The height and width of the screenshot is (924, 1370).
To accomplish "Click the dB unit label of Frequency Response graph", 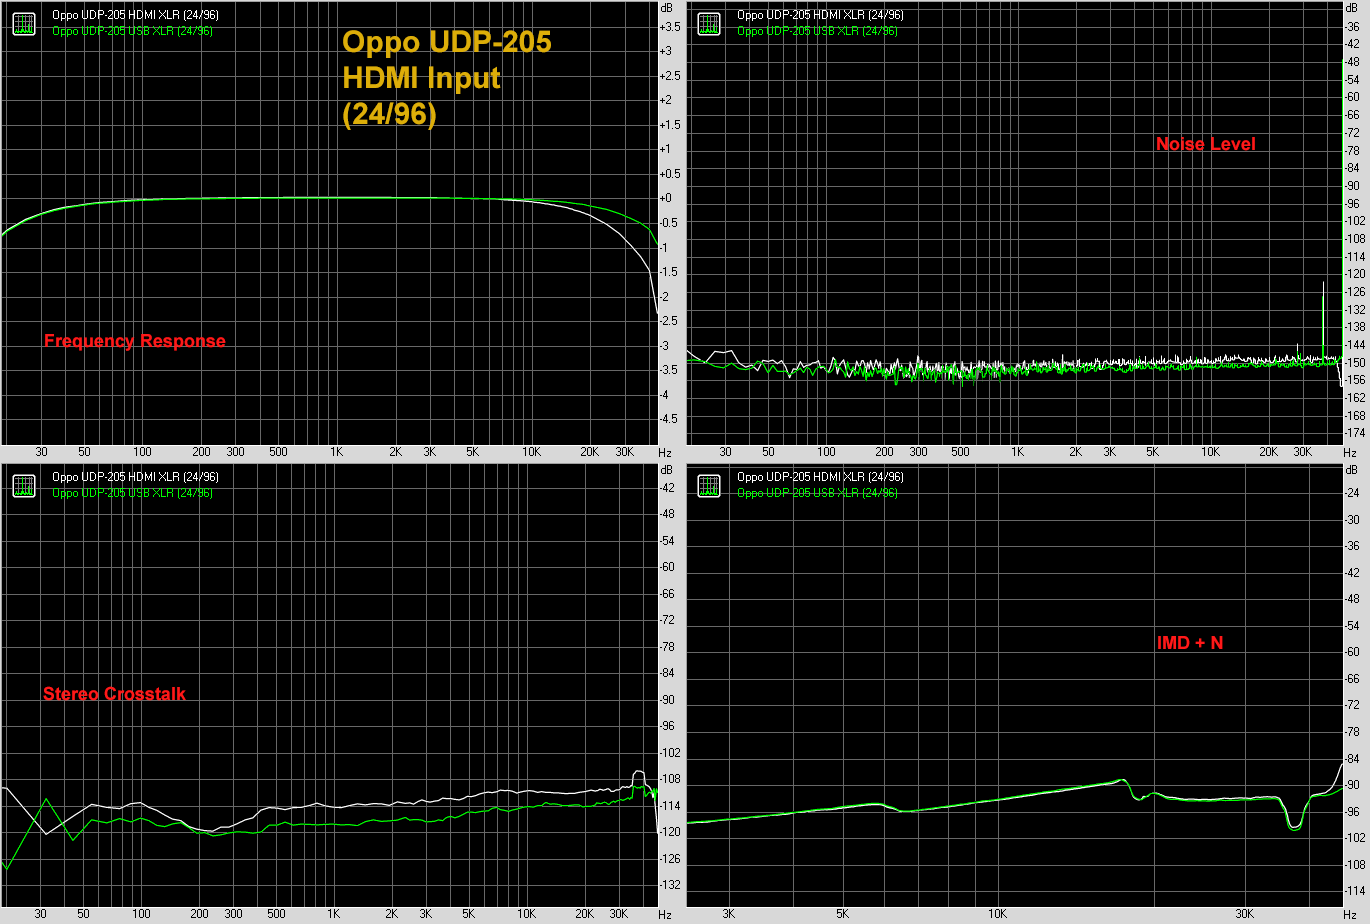I will [x=668, y=7].
